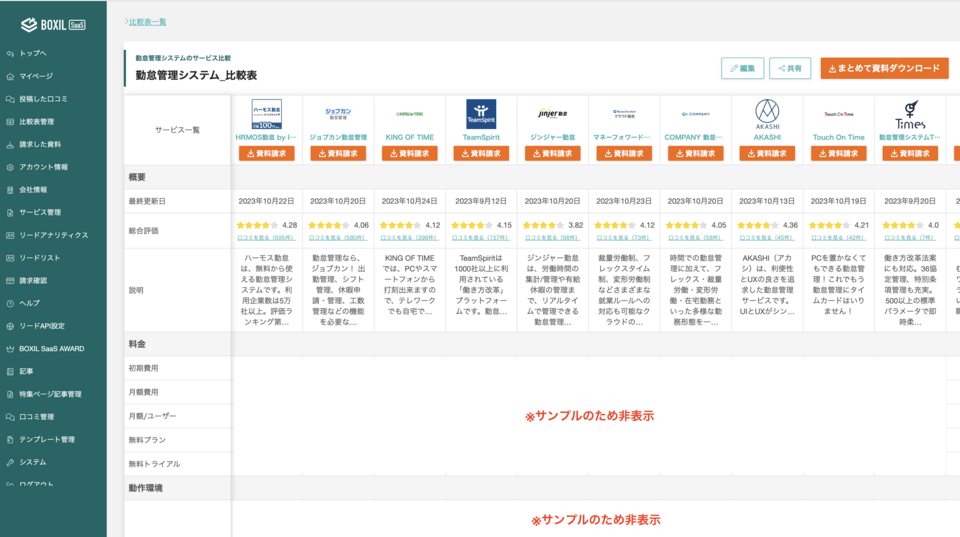Image resolution: width=960 pixels, height=537 pixels.
Task: View HRMOS reviews link (595件)
Action: (x=266, y=238)
